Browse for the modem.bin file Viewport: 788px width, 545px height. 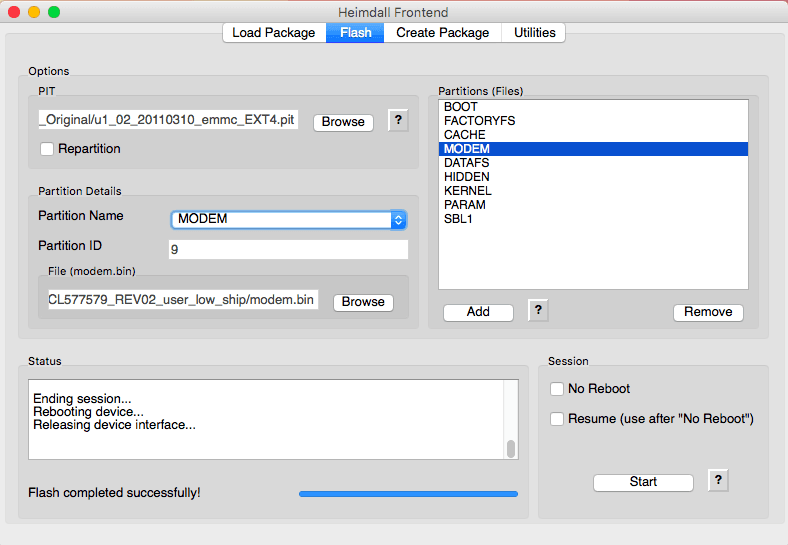(x=363, y=302)
